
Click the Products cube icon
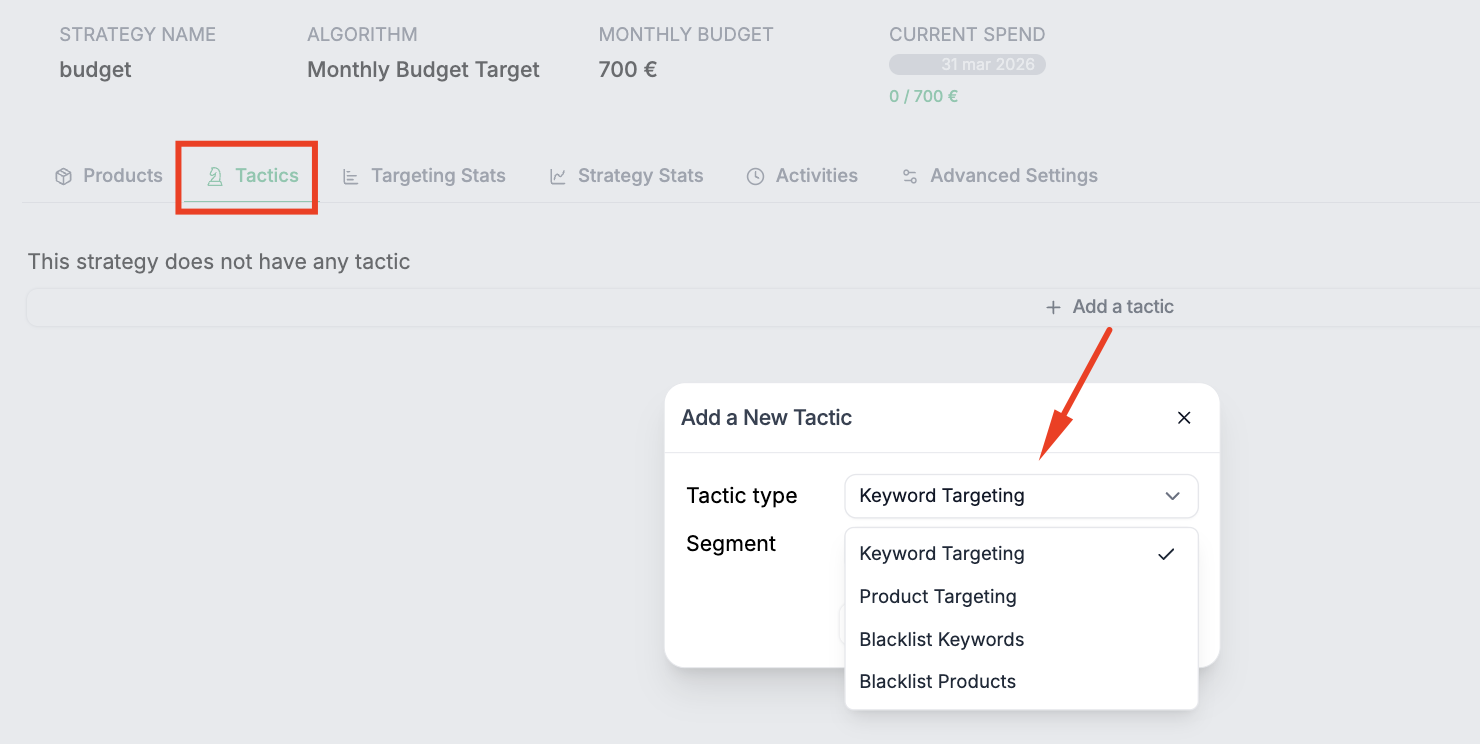tap(63, 177)
